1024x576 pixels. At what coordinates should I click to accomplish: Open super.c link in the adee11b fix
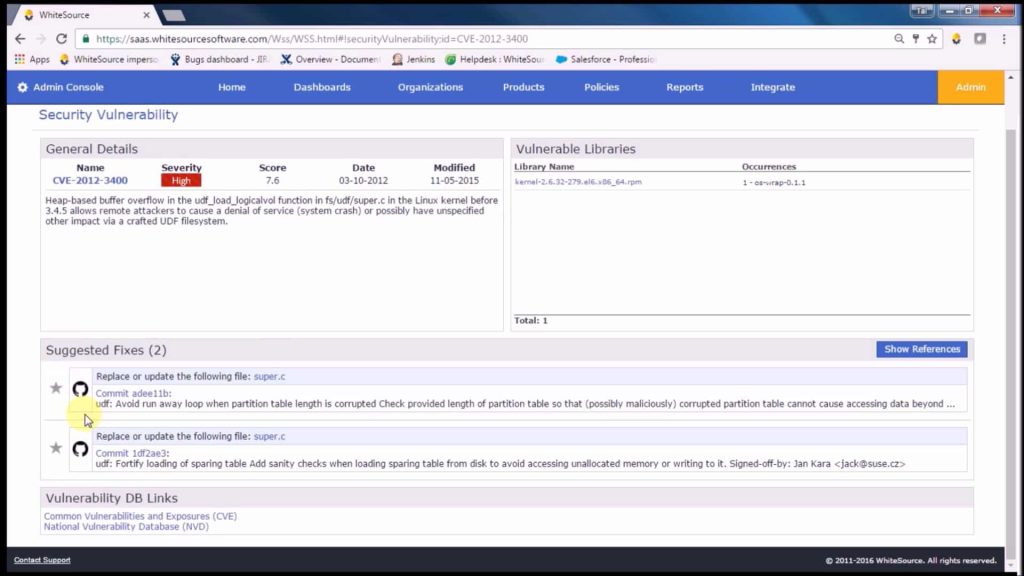(x=270, y=377)
